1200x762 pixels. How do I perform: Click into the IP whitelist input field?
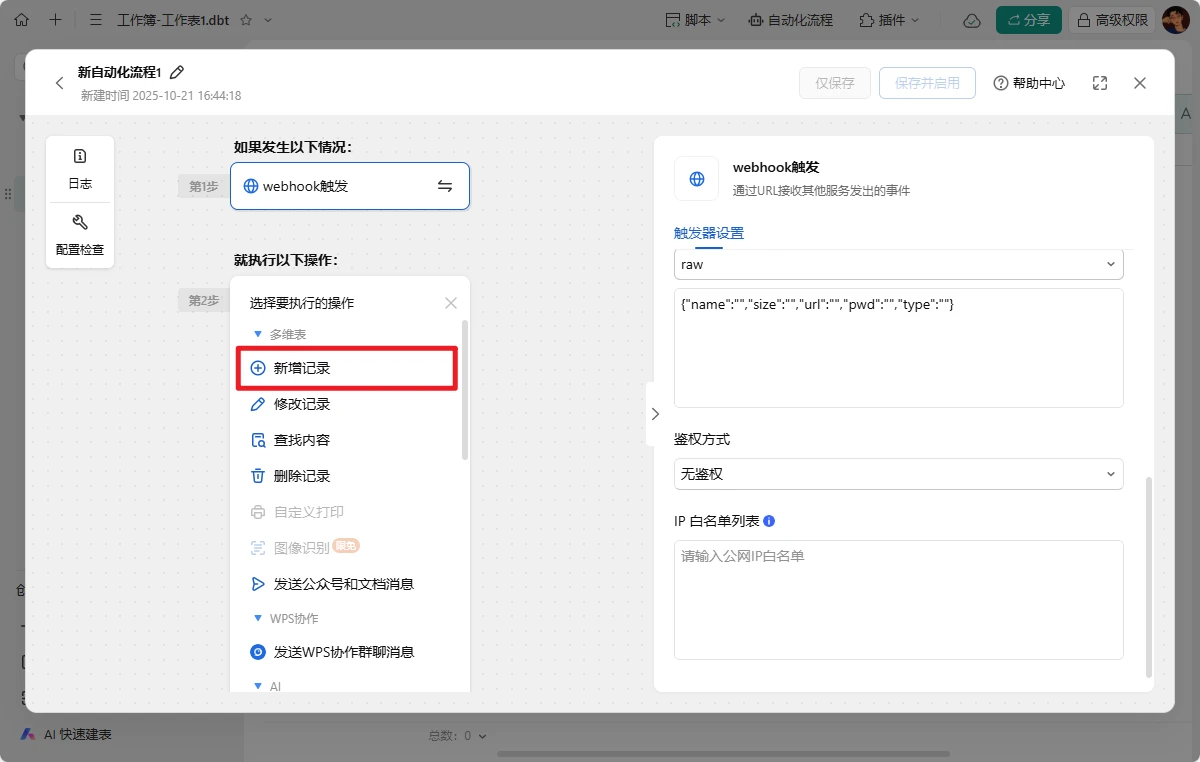tap(898, 600)
